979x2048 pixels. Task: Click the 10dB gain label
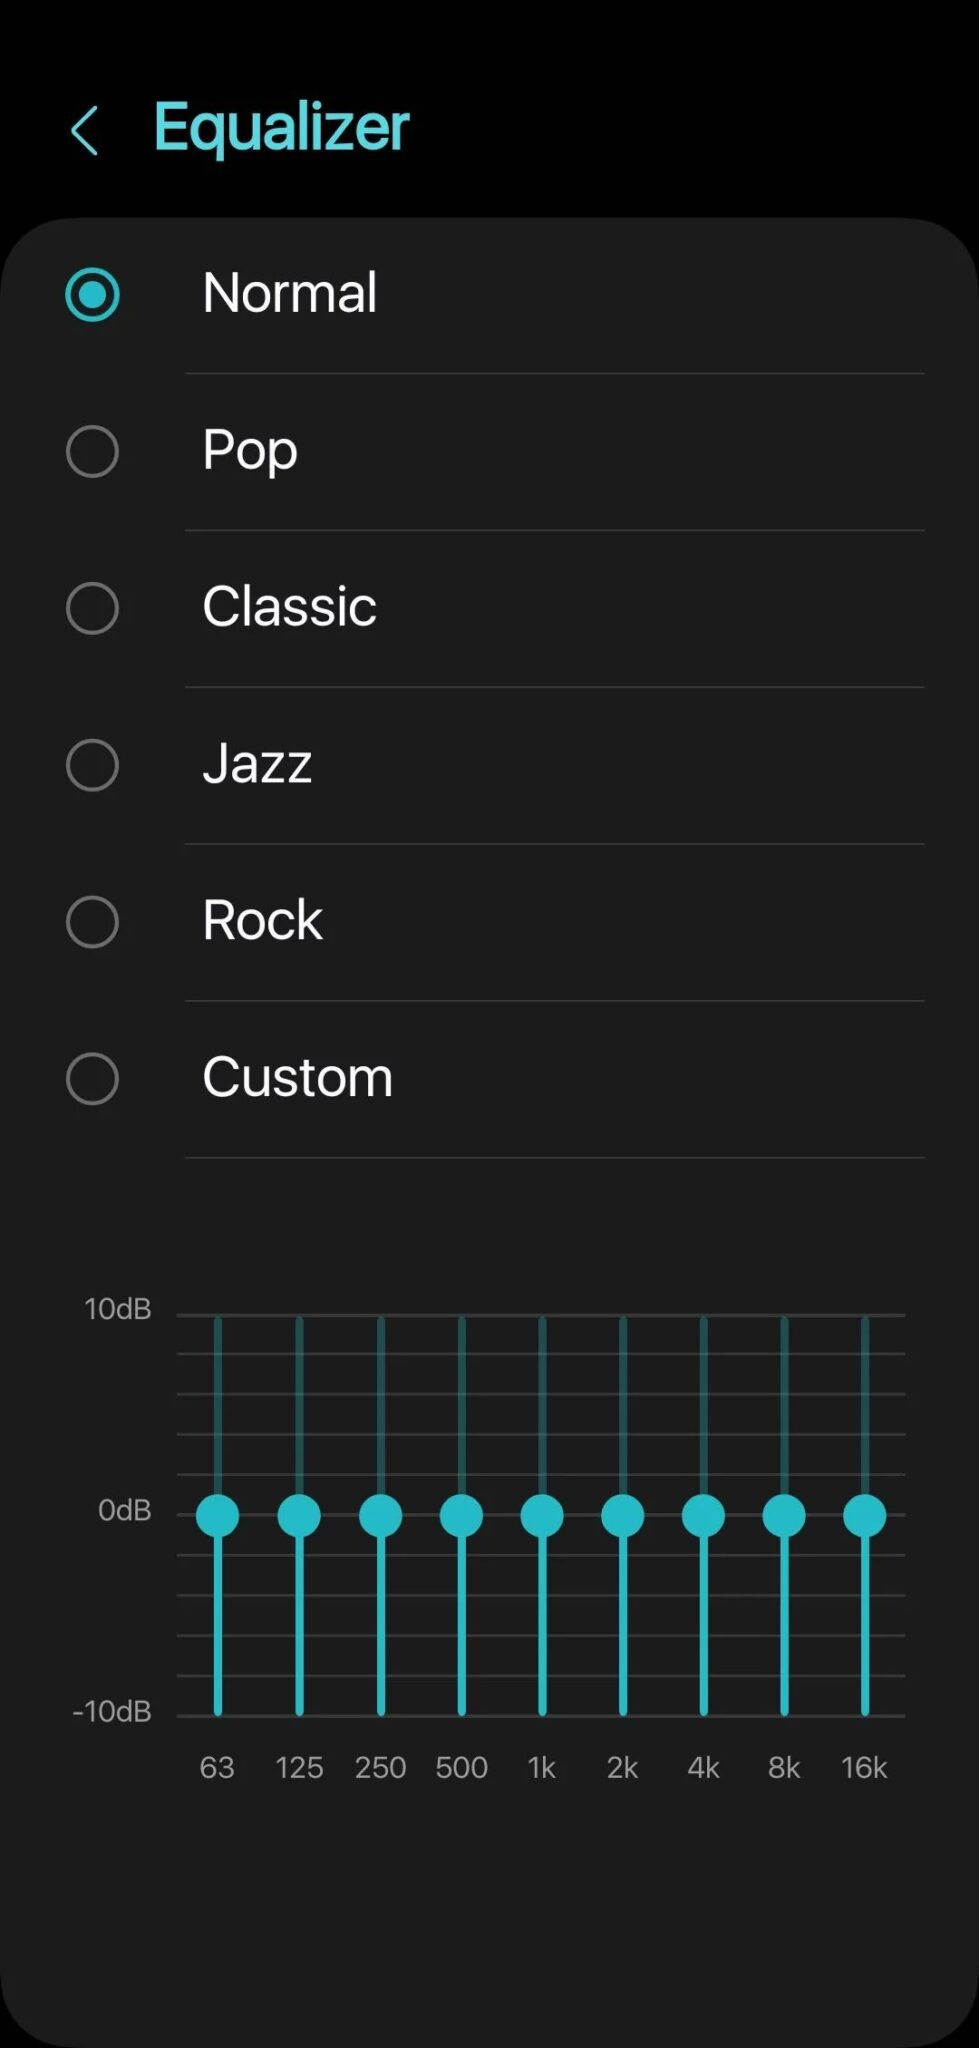click(x=117, y=1310)
